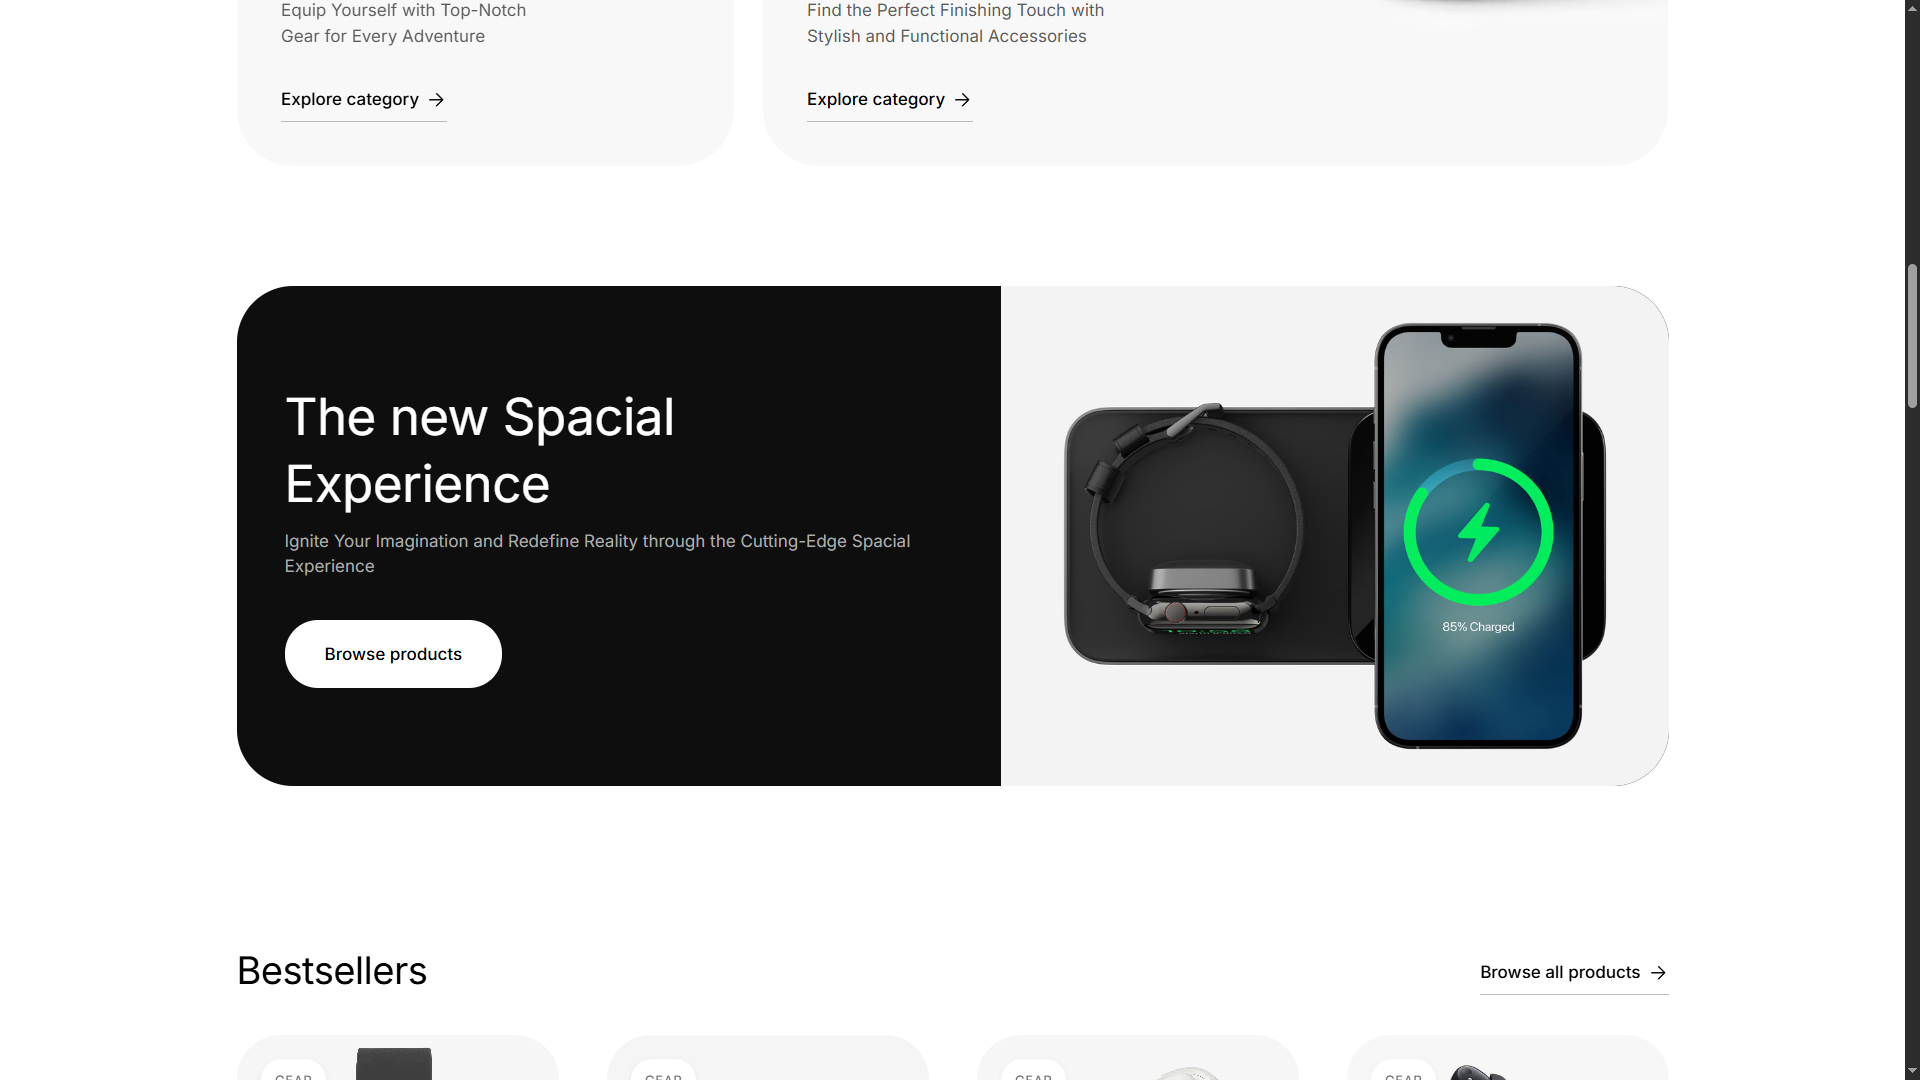Open the left Explore category link
This screenshot has height=1080, width=1920.
pos(363,100)
